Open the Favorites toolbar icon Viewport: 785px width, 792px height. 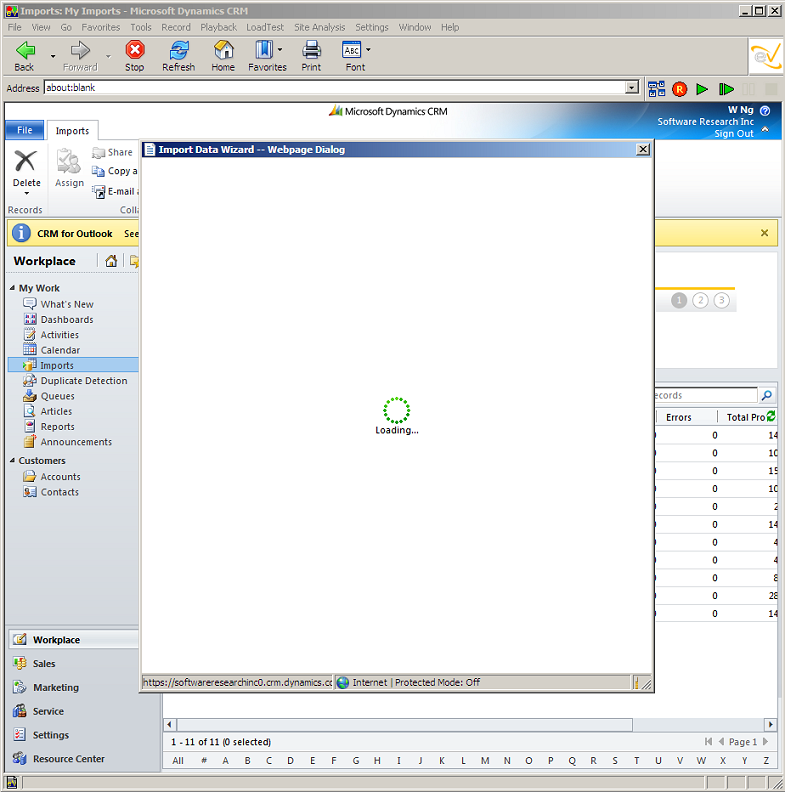pos(264,50)
